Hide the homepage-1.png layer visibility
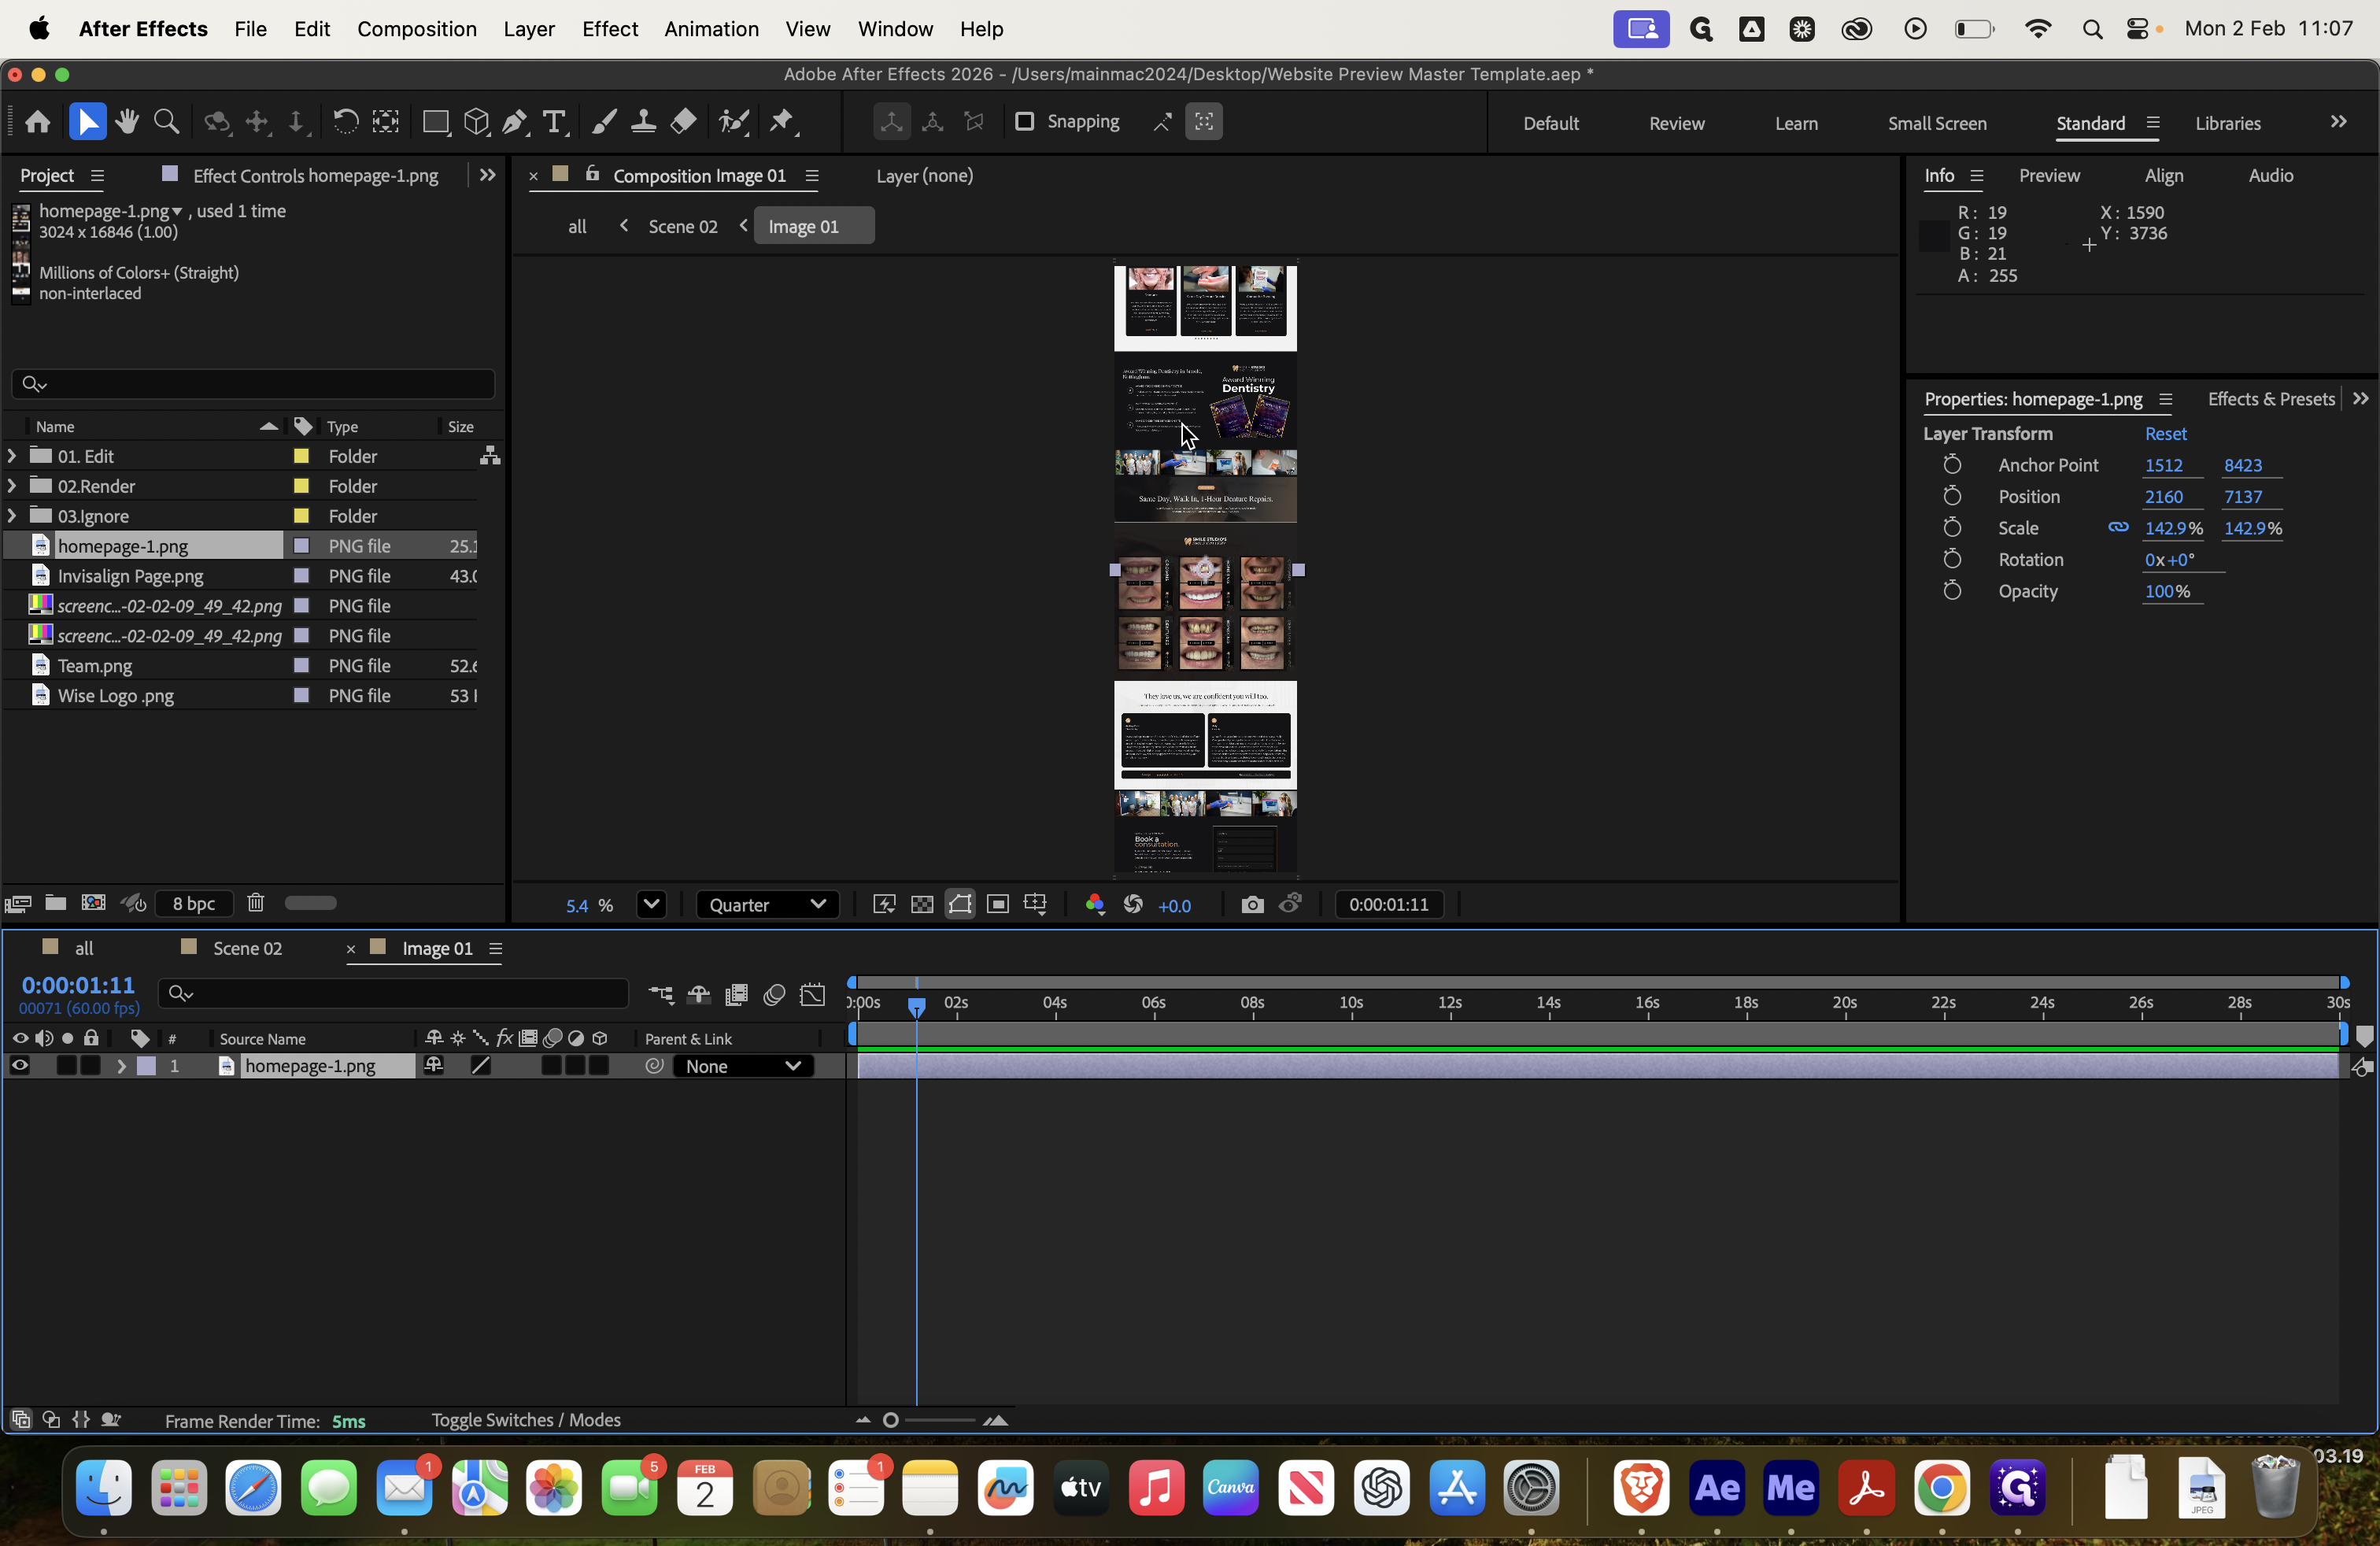The width and height of the screenshot is (2380, 1546). [x=19, y=1066]
